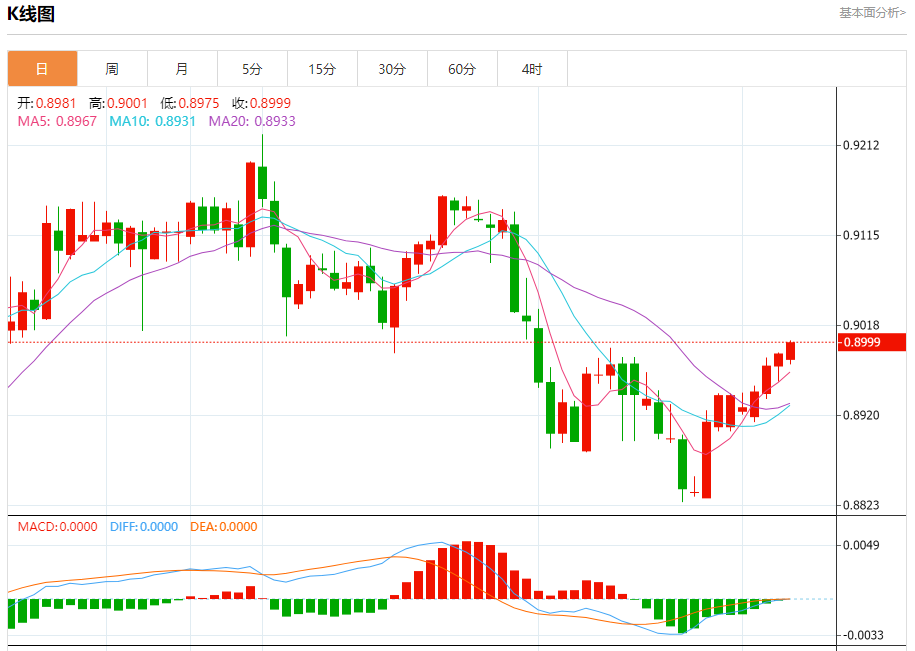The image size is (915, 651).
Task: Switch to the 月 monthly tab
Action: coord(182,69)
